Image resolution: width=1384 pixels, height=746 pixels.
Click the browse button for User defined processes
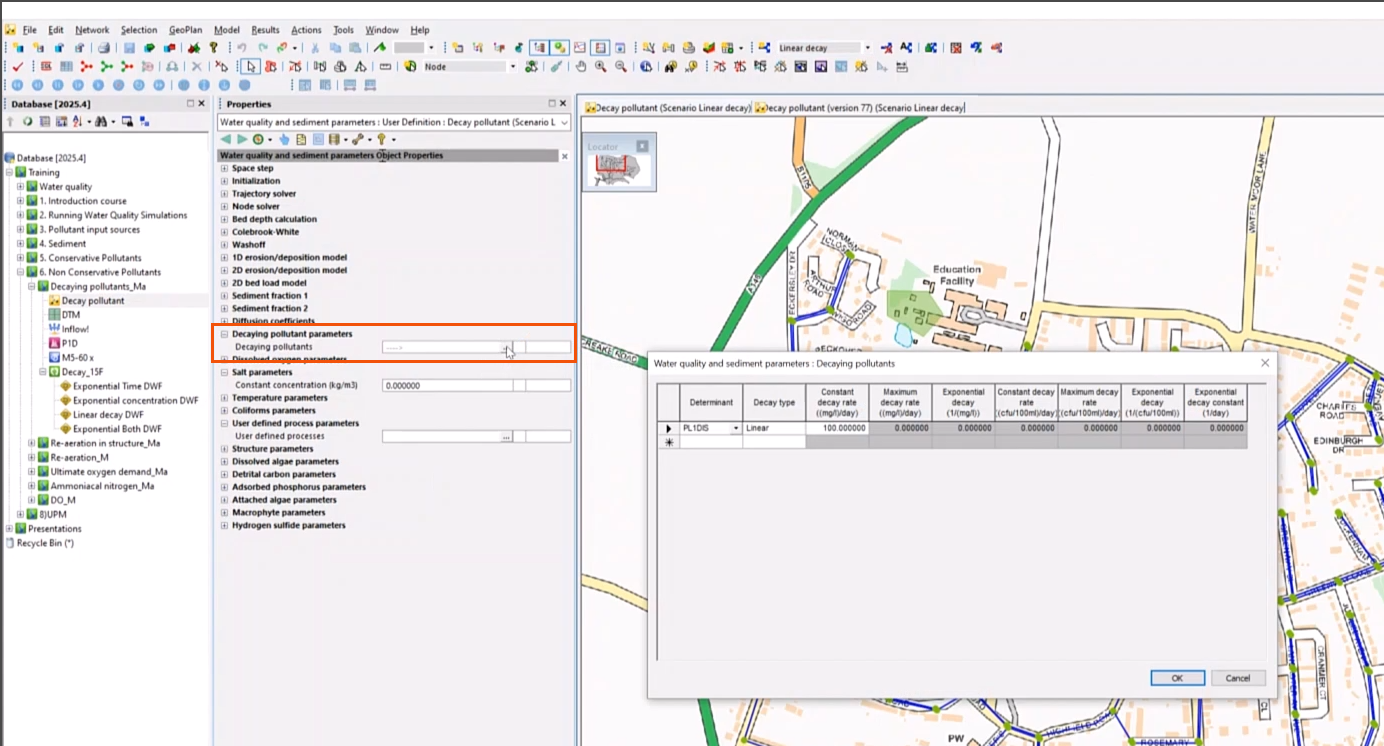click(x=507, y=436)
